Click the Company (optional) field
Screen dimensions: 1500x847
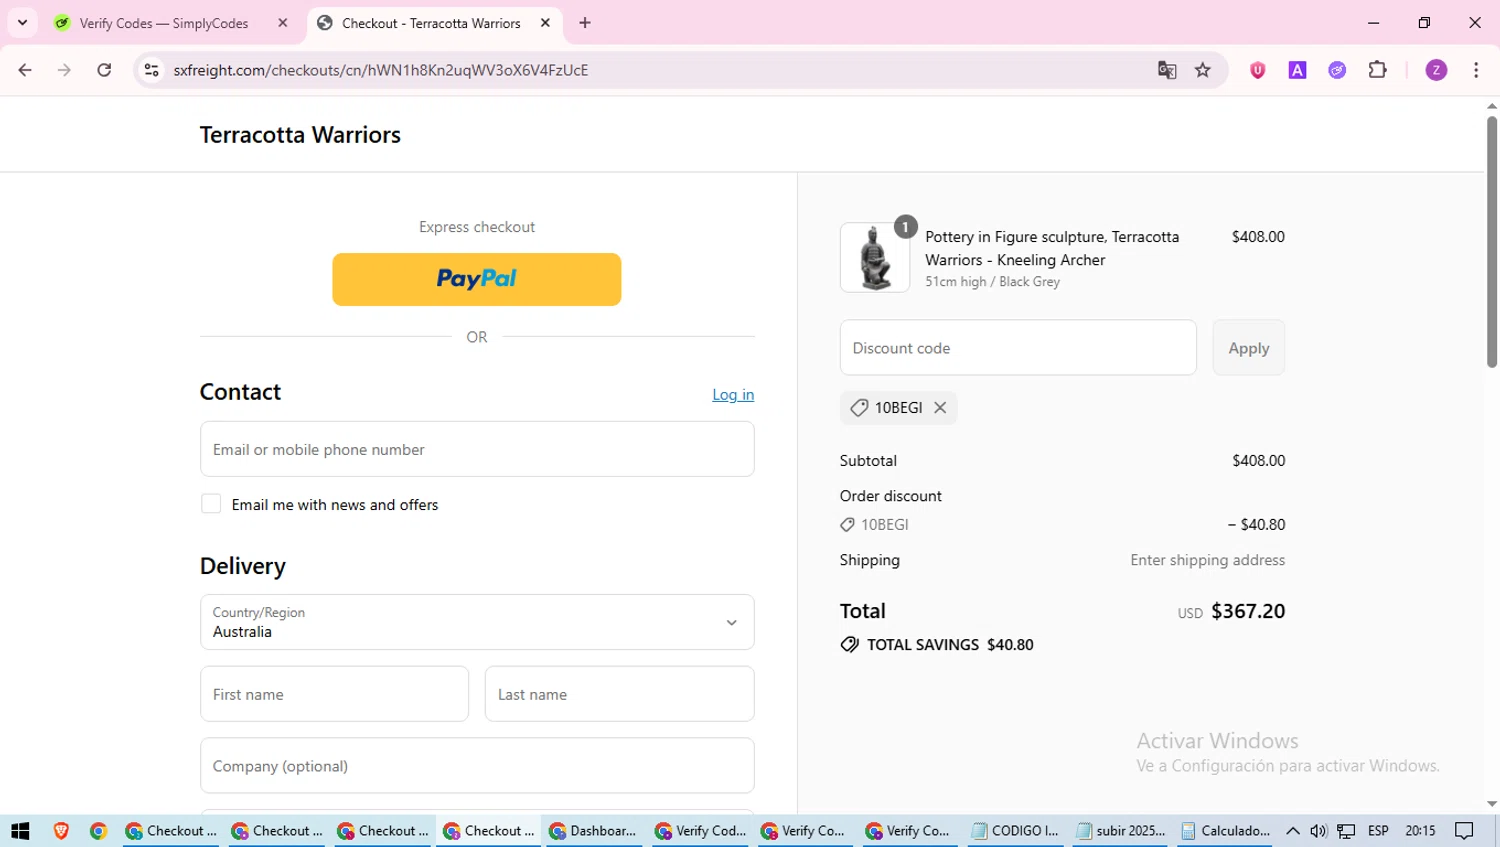pos(477,766)
